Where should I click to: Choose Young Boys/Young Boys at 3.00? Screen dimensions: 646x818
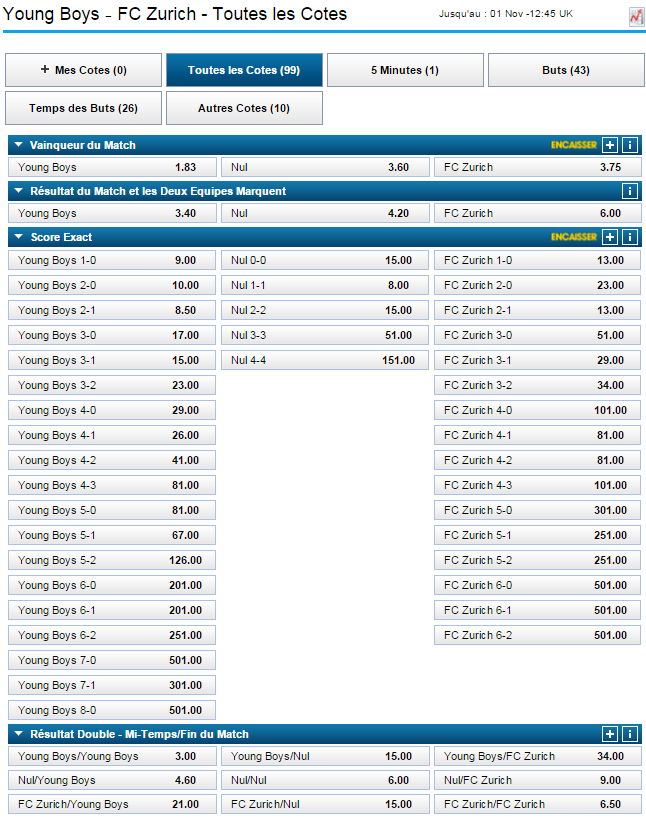tap(112, 756)
